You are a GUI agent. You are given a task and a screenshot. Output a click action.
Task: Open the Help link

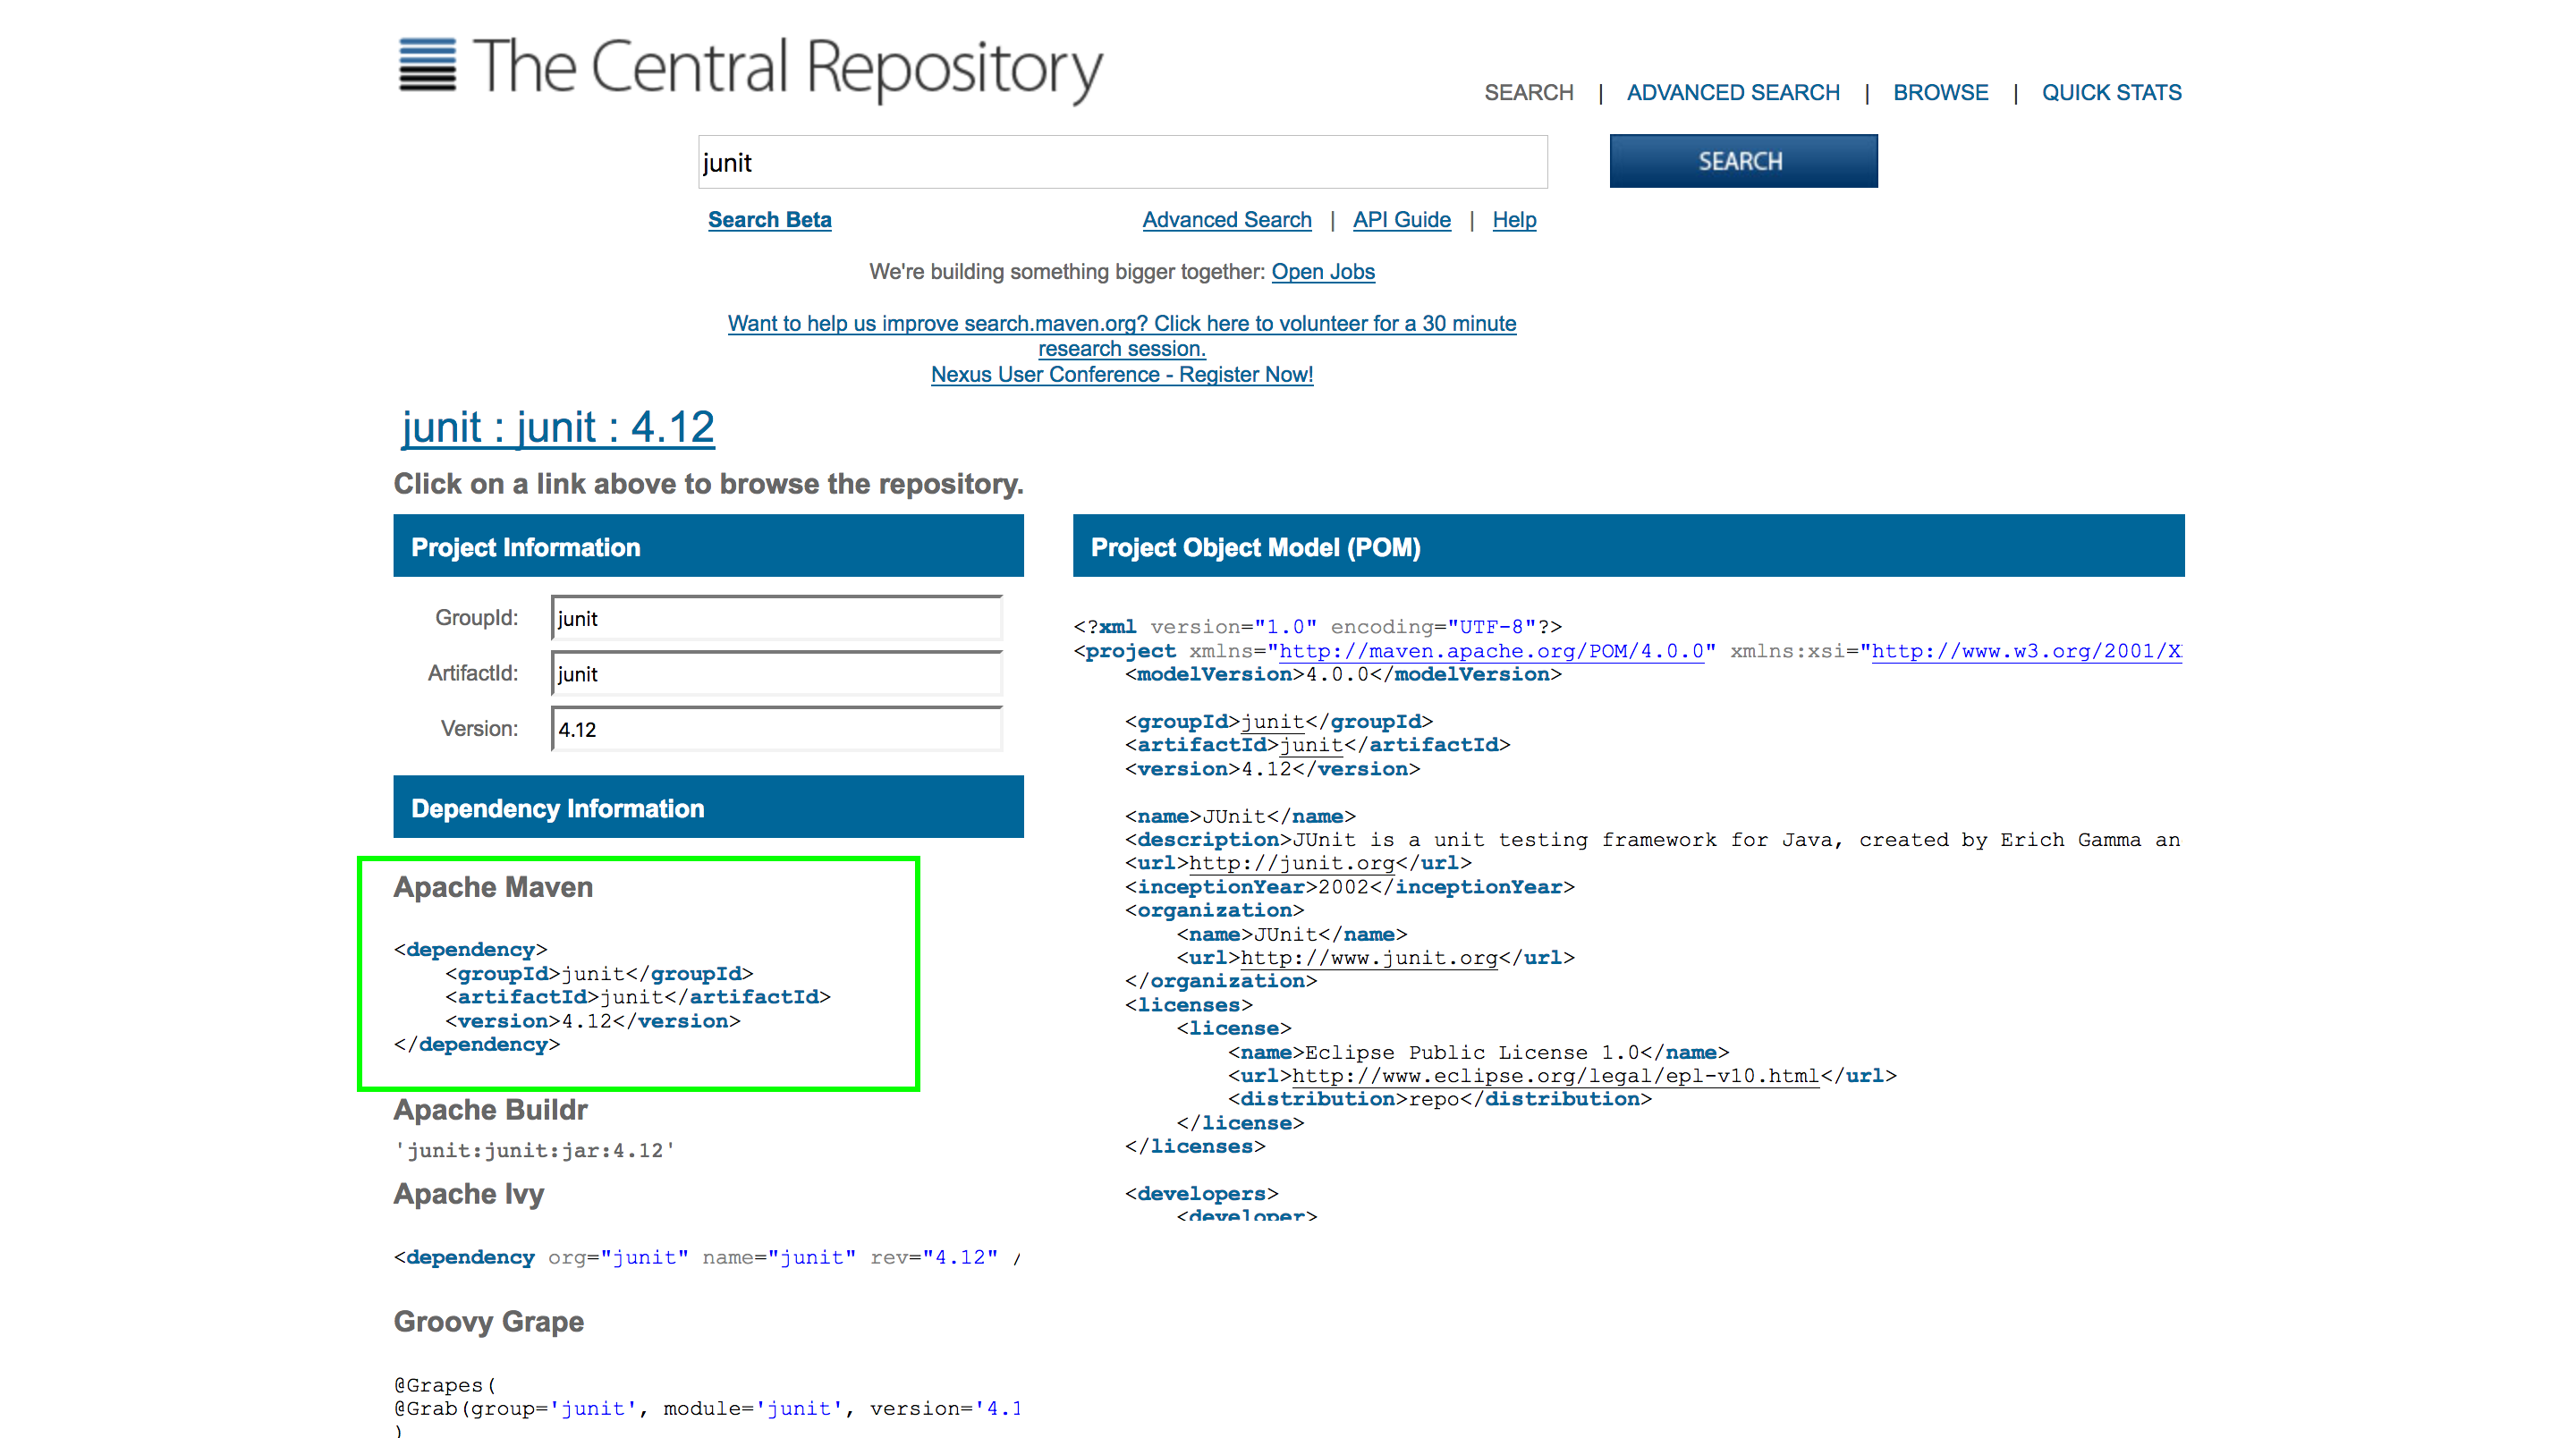pos(1514,220)
